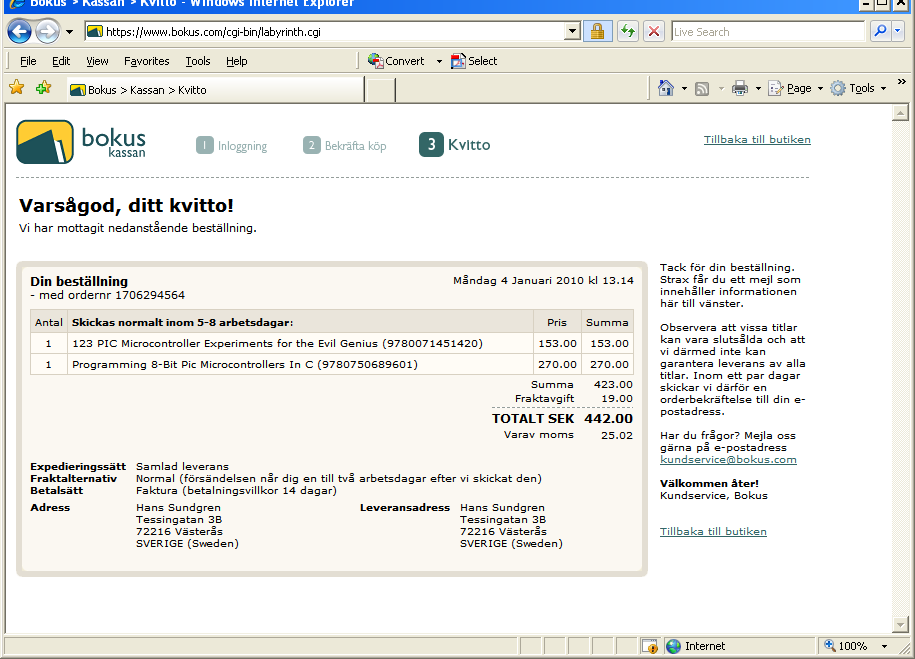
Task: Click step 1 Inloggning indicator
Action: [232, 145]
